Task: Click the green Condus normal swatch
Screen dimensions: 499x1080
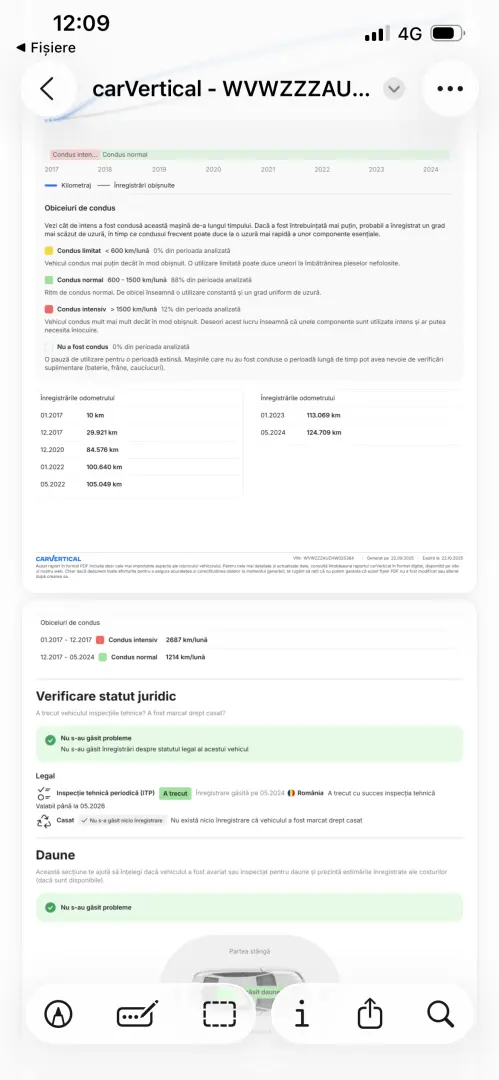Action: pos(48,280)
